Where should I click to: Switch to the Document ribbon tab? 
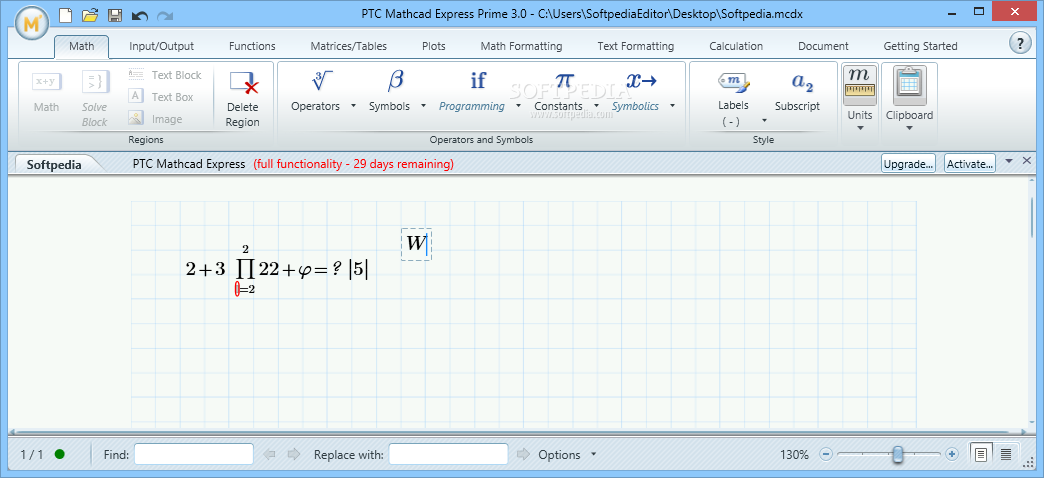pyautogui.click(x=823, y=46)
